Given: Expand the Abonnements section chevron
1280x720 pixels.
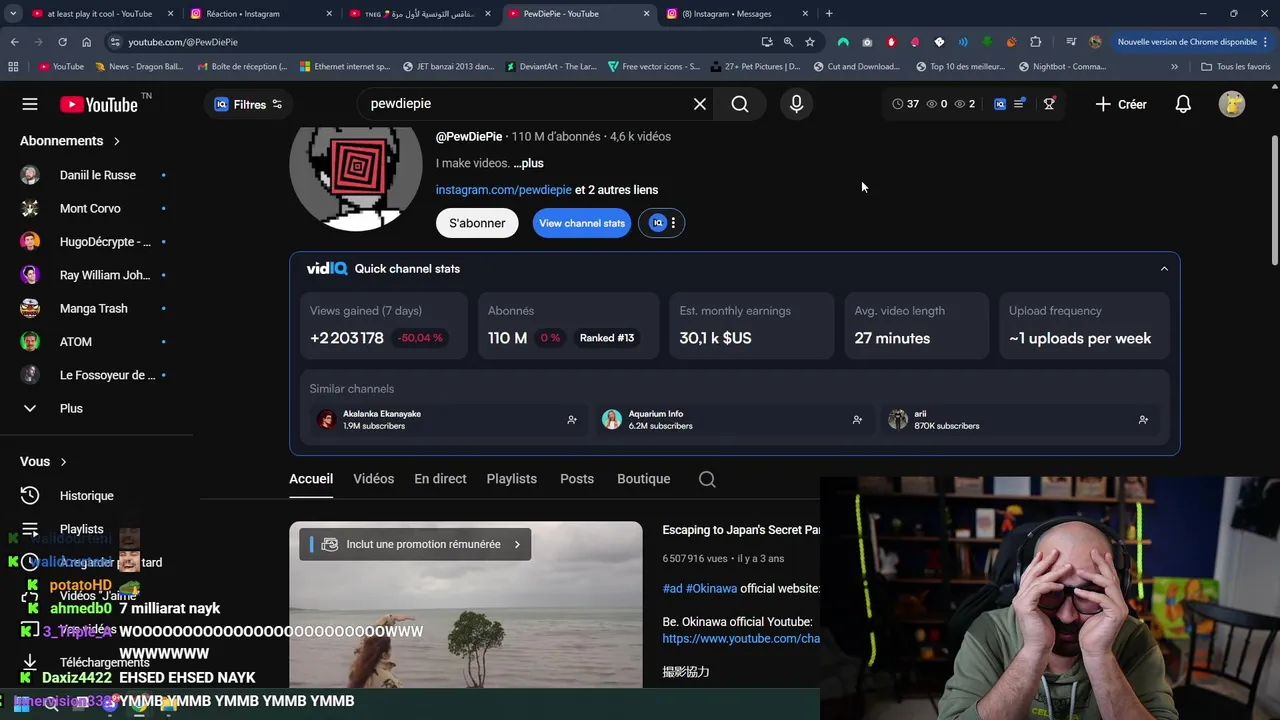Looking at the screenshot, I should coord(116,141).
